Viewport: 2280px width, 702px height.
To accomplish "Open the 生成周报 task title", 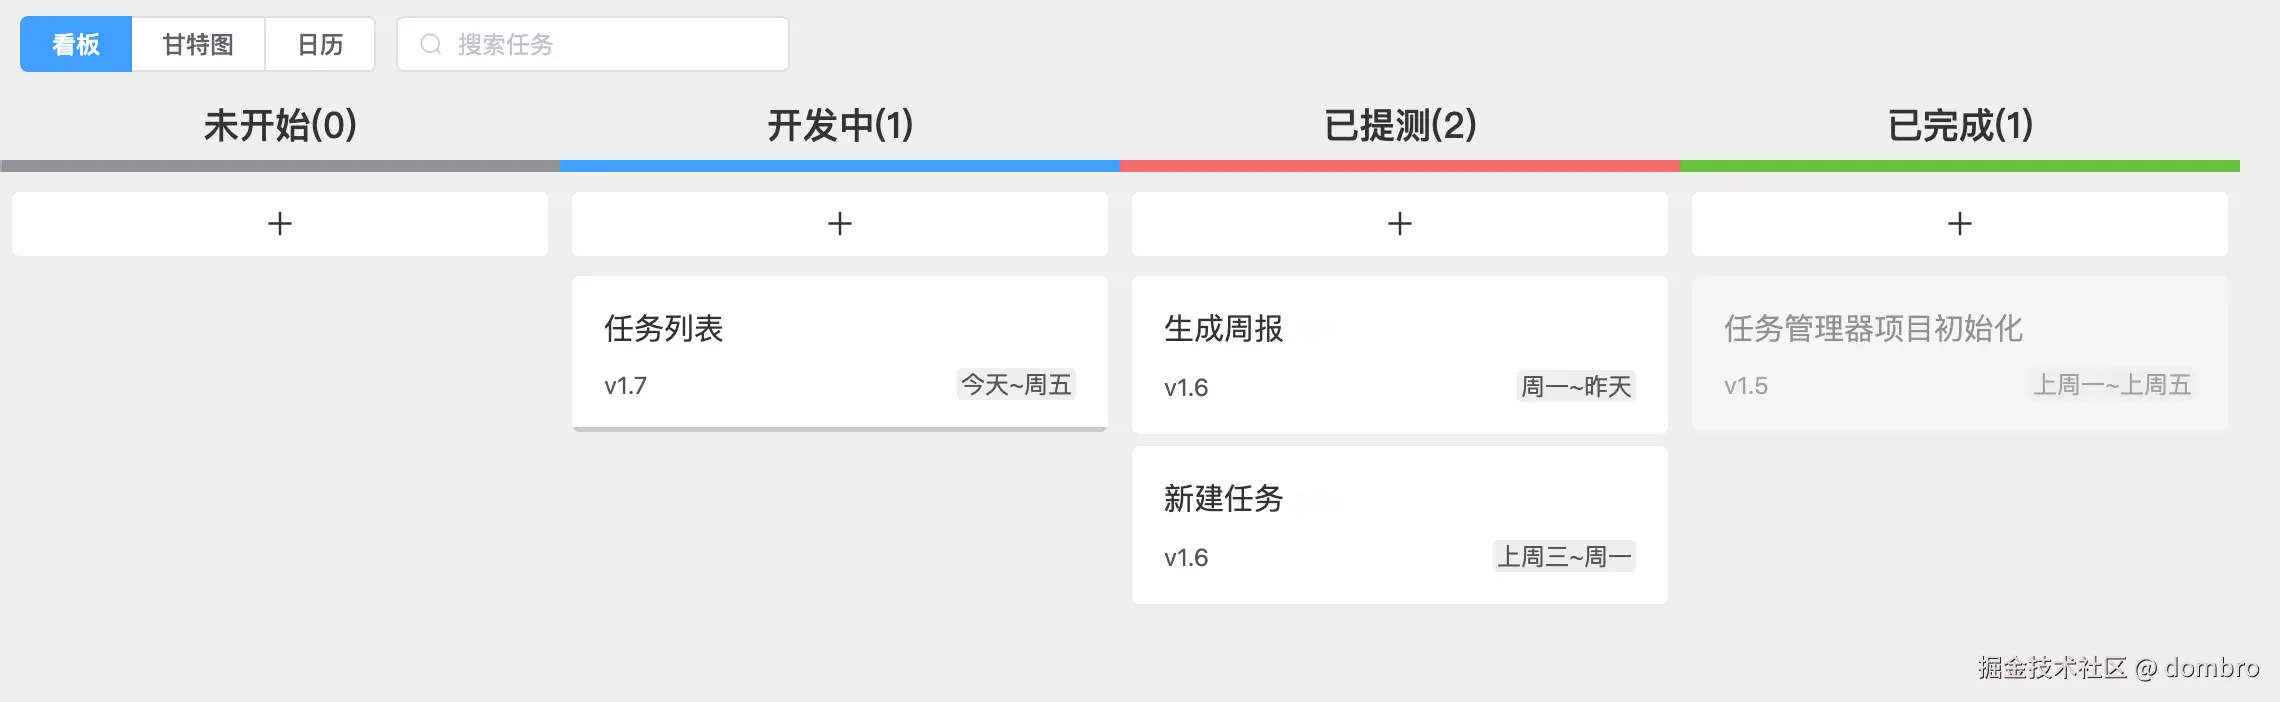I will coord(1223,329).
